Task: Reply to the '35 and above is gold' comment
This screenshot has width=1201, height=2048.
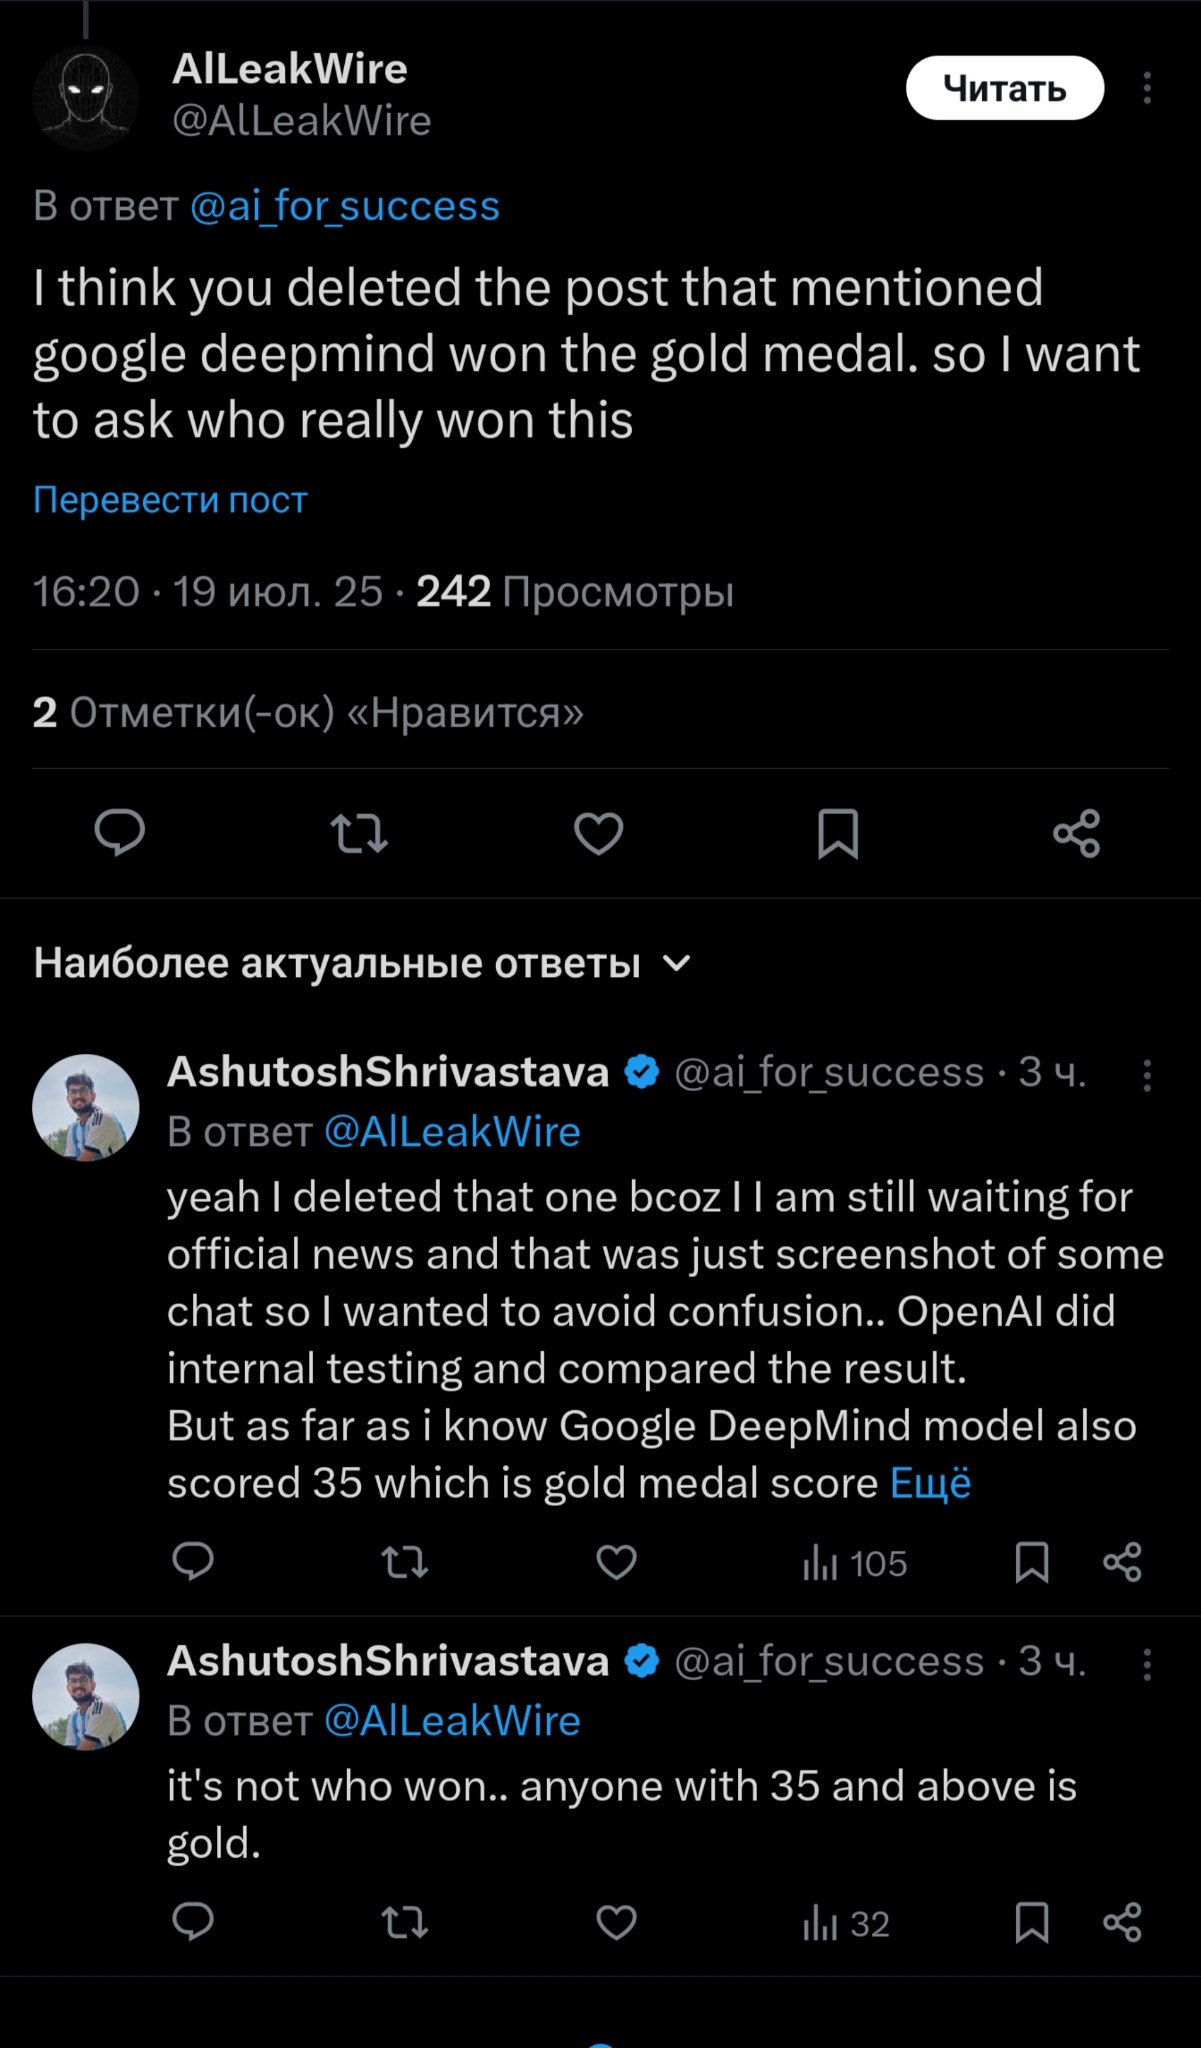Action: (x=193, y=1922)
